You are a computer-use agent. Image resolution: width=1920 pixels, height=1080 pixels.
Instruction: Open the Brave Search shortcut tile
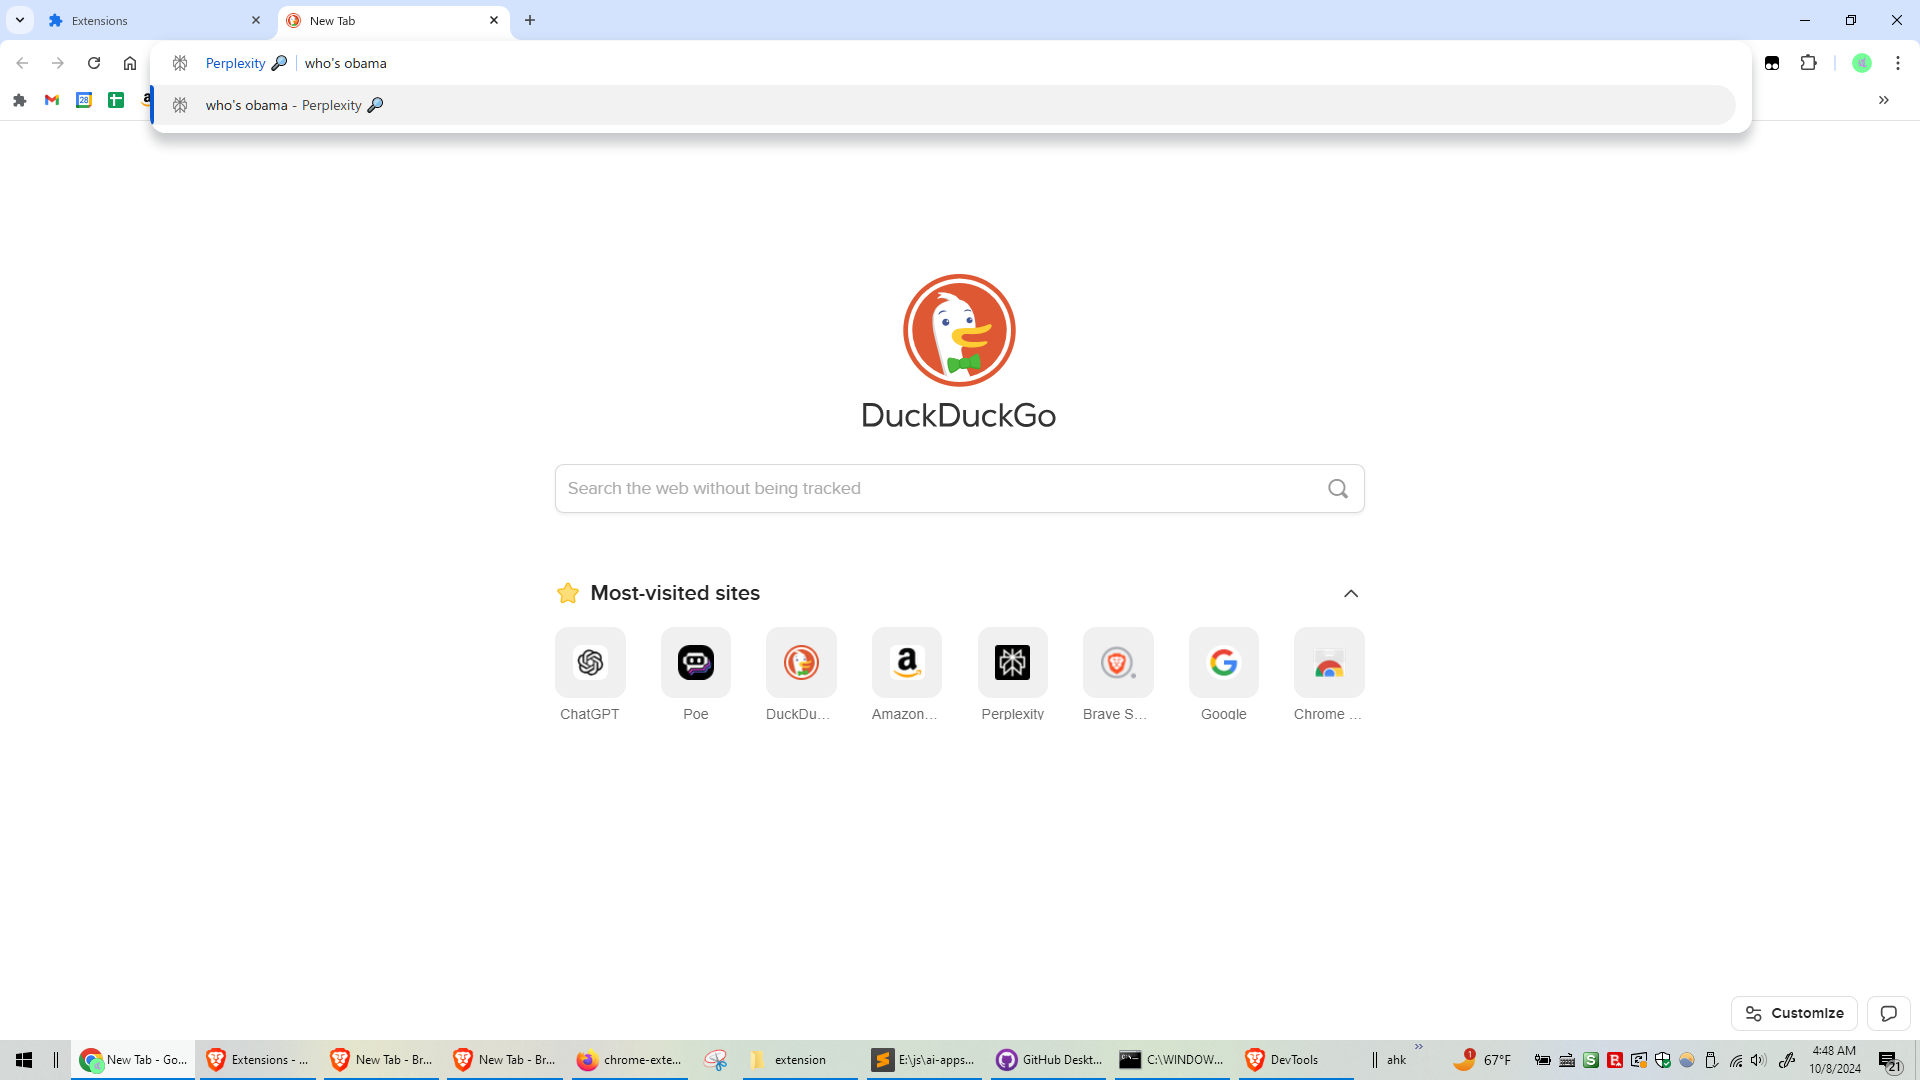pos(1117,662)
